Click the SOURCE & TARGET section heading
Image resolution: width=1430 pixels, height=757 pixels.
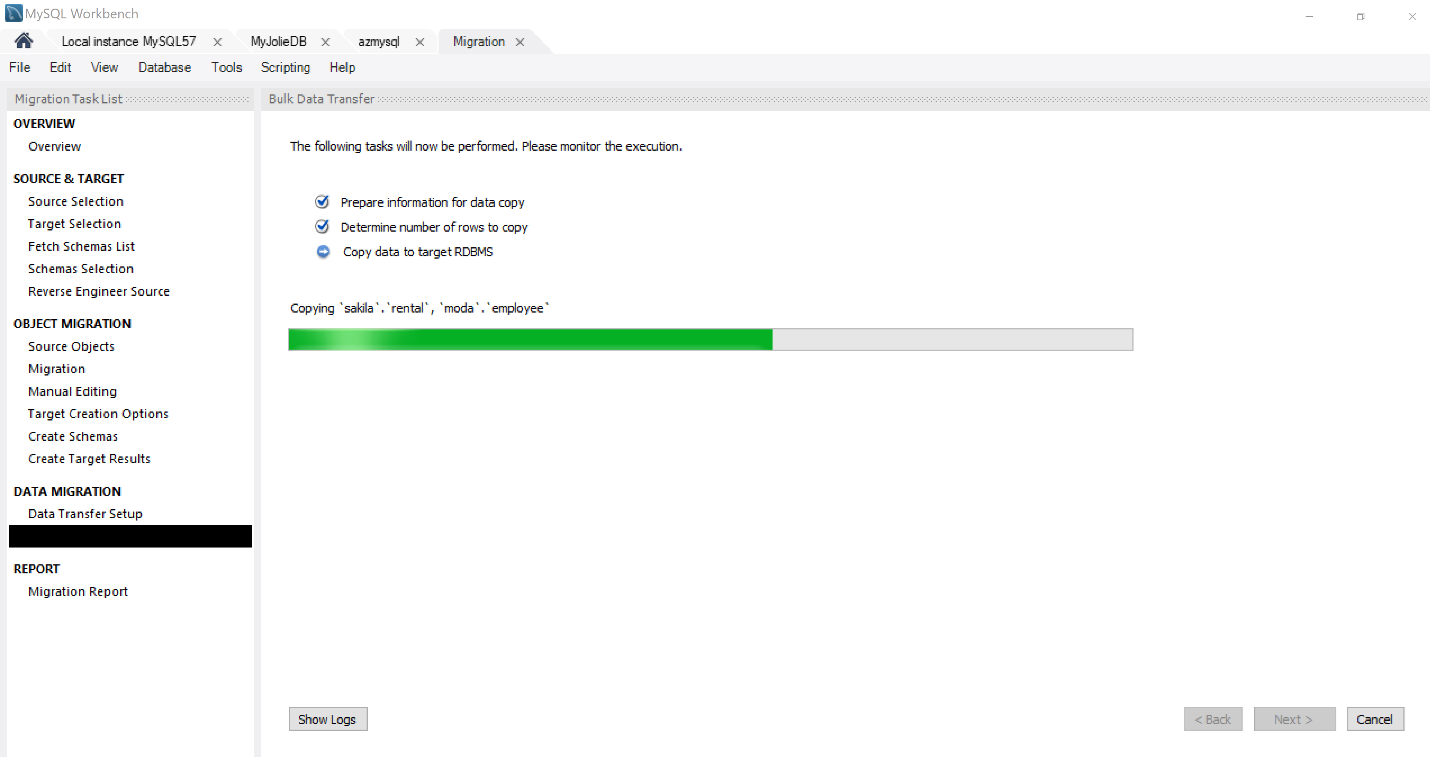69,179
